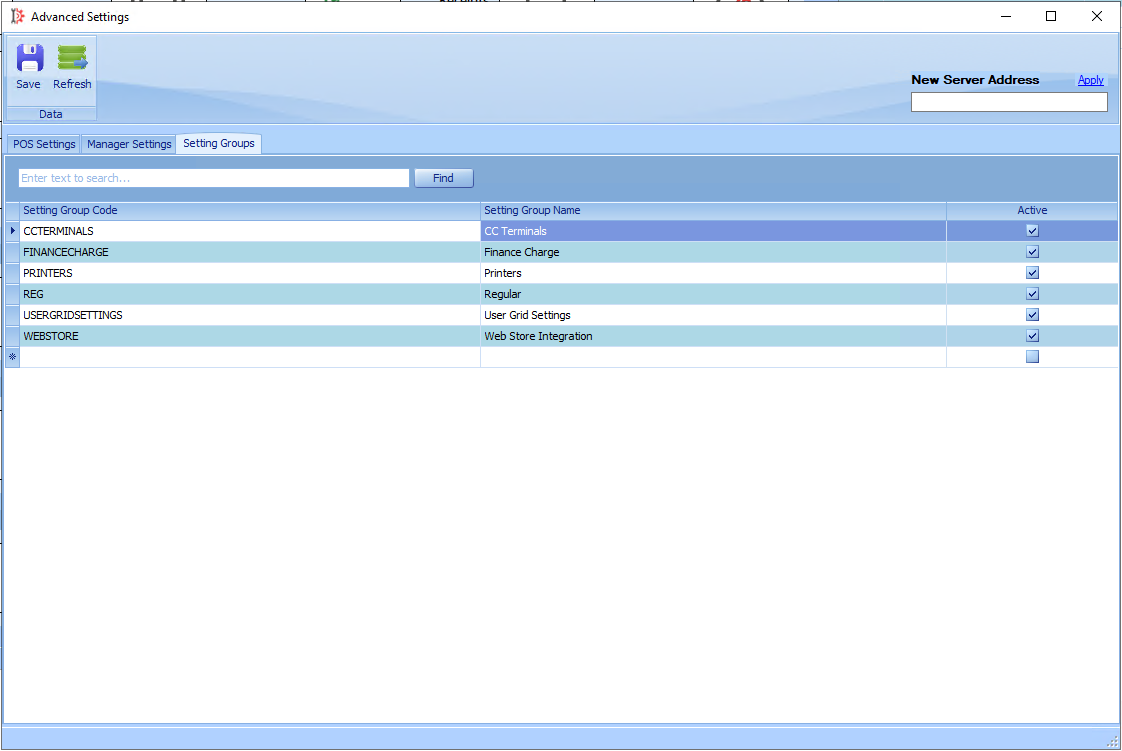This screenshot has height=751, width=1122.
Task: Select the new-row asterisk indicator
Action: coord(12,357)
